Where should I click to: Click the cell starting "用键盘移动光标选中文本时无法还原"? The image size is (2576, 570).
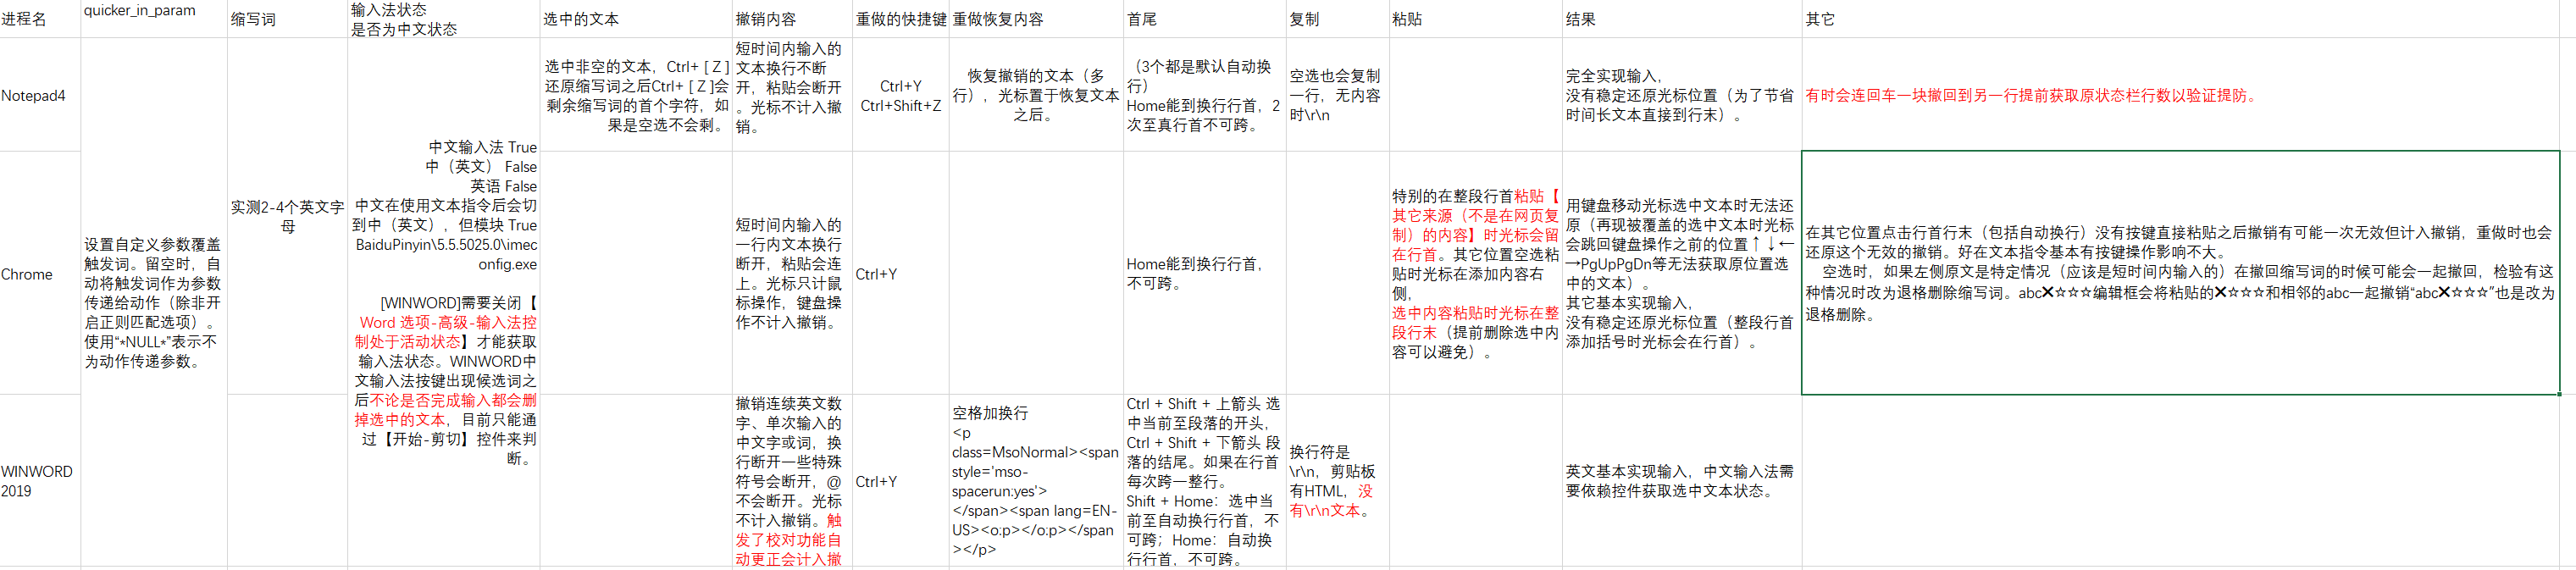[1682, 273]
